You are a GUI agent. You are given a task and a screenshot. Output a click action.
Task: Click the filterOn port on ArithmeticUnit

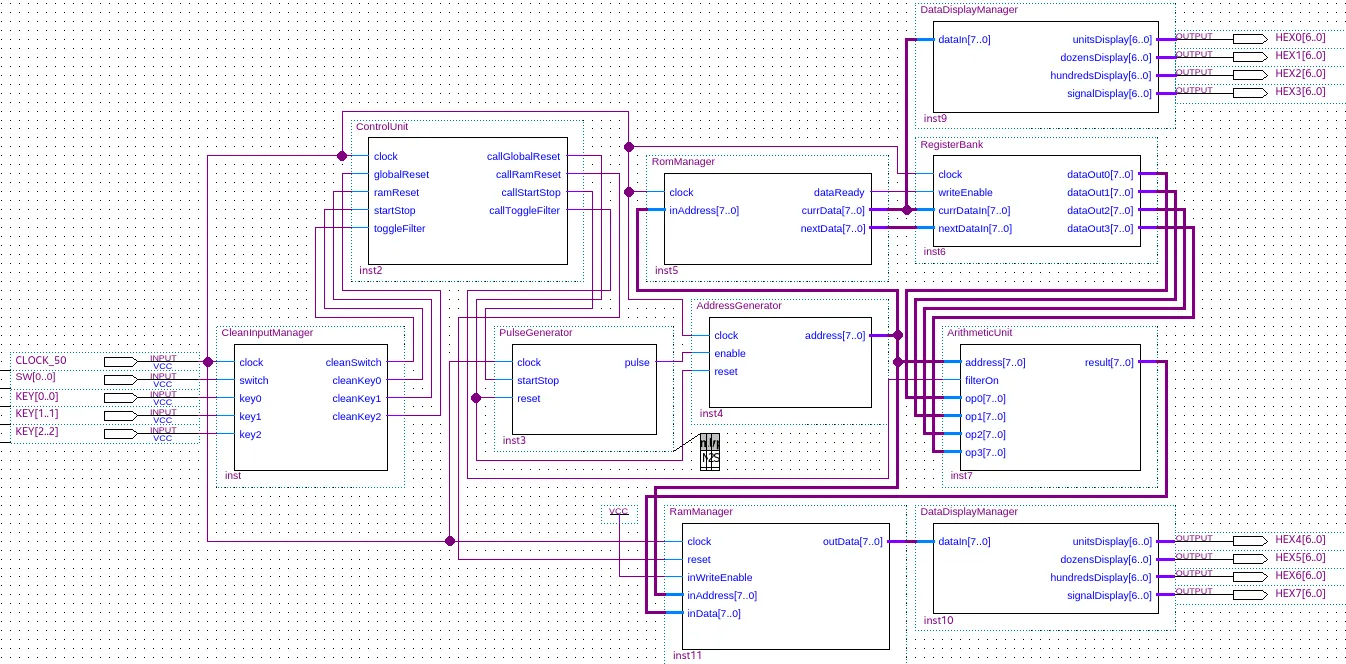coord(982,380)
